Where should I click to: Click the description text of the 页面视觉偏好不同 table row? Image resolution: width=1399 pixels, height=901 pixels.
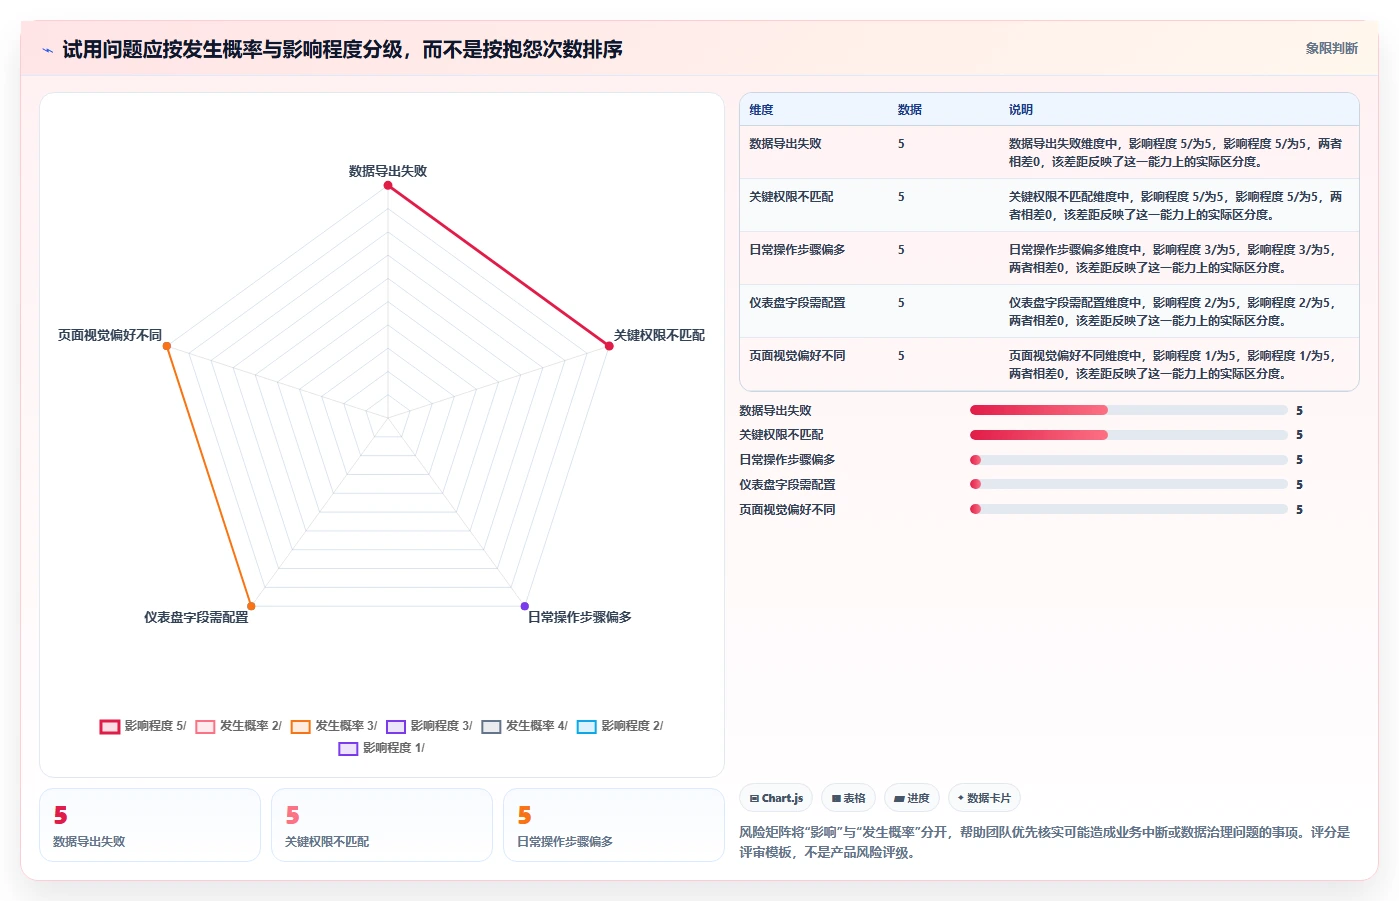1172,365
